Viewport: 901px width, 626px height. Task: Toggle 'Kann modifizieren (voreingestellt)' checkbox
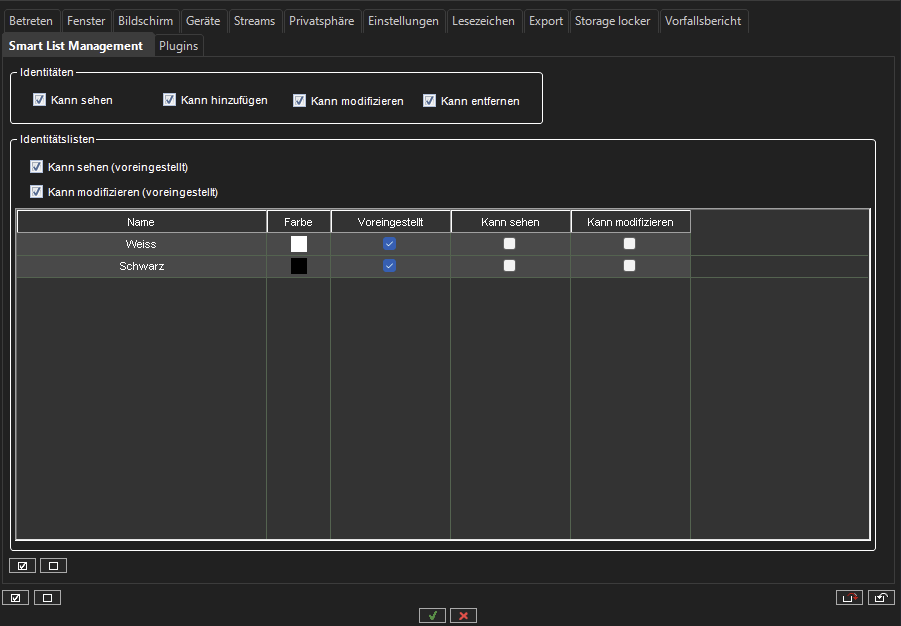click(36, 191)
